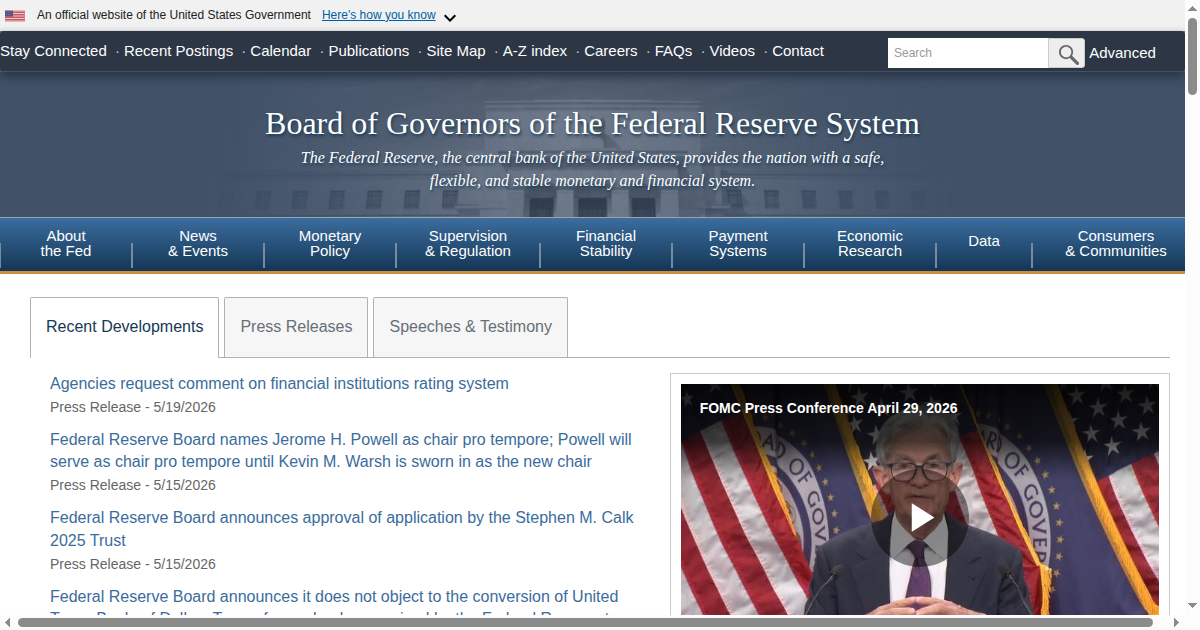Open Stay Connected link
This screenshot has width=1200, height=630.
tap(53, 51)
